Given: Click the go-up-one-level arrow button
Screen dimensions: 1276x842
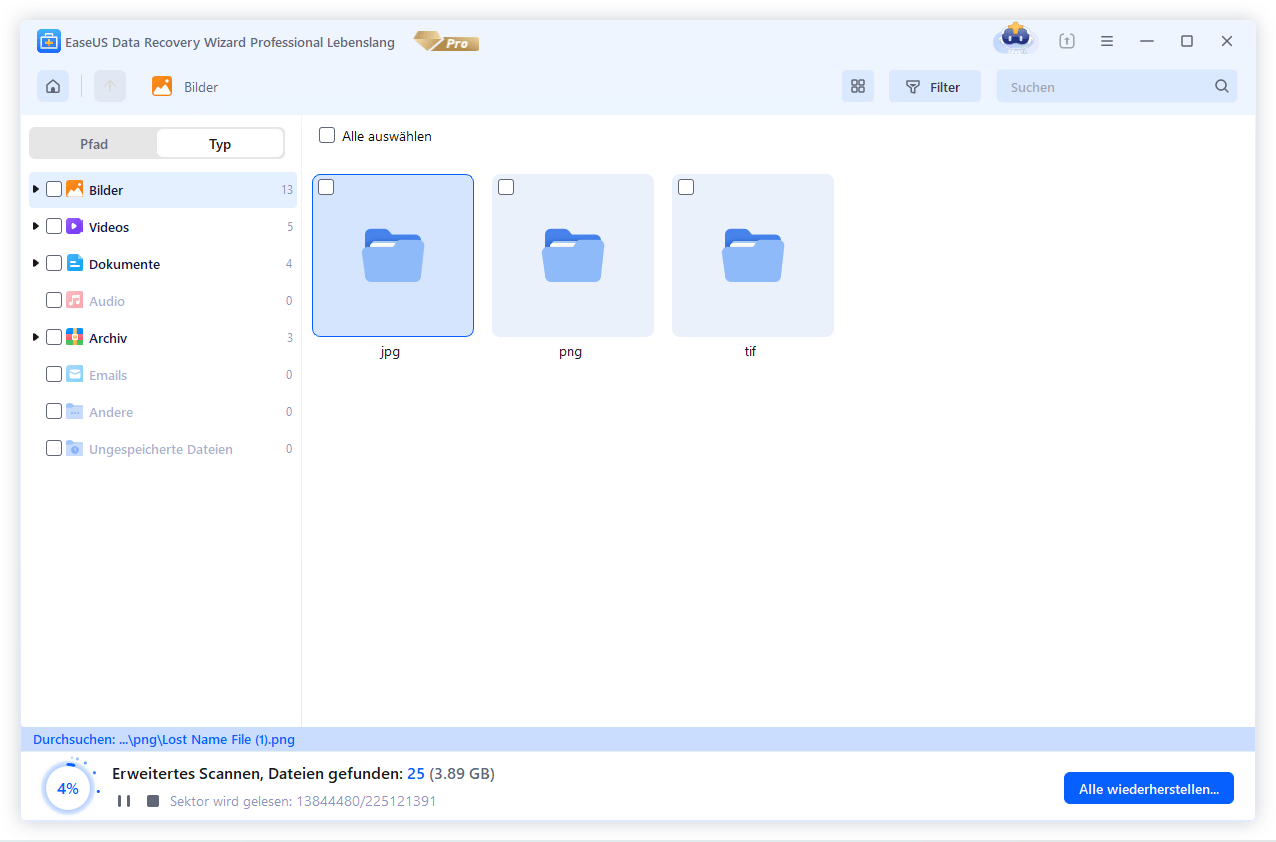Looking at the screenshot, I should click(110, 87).
